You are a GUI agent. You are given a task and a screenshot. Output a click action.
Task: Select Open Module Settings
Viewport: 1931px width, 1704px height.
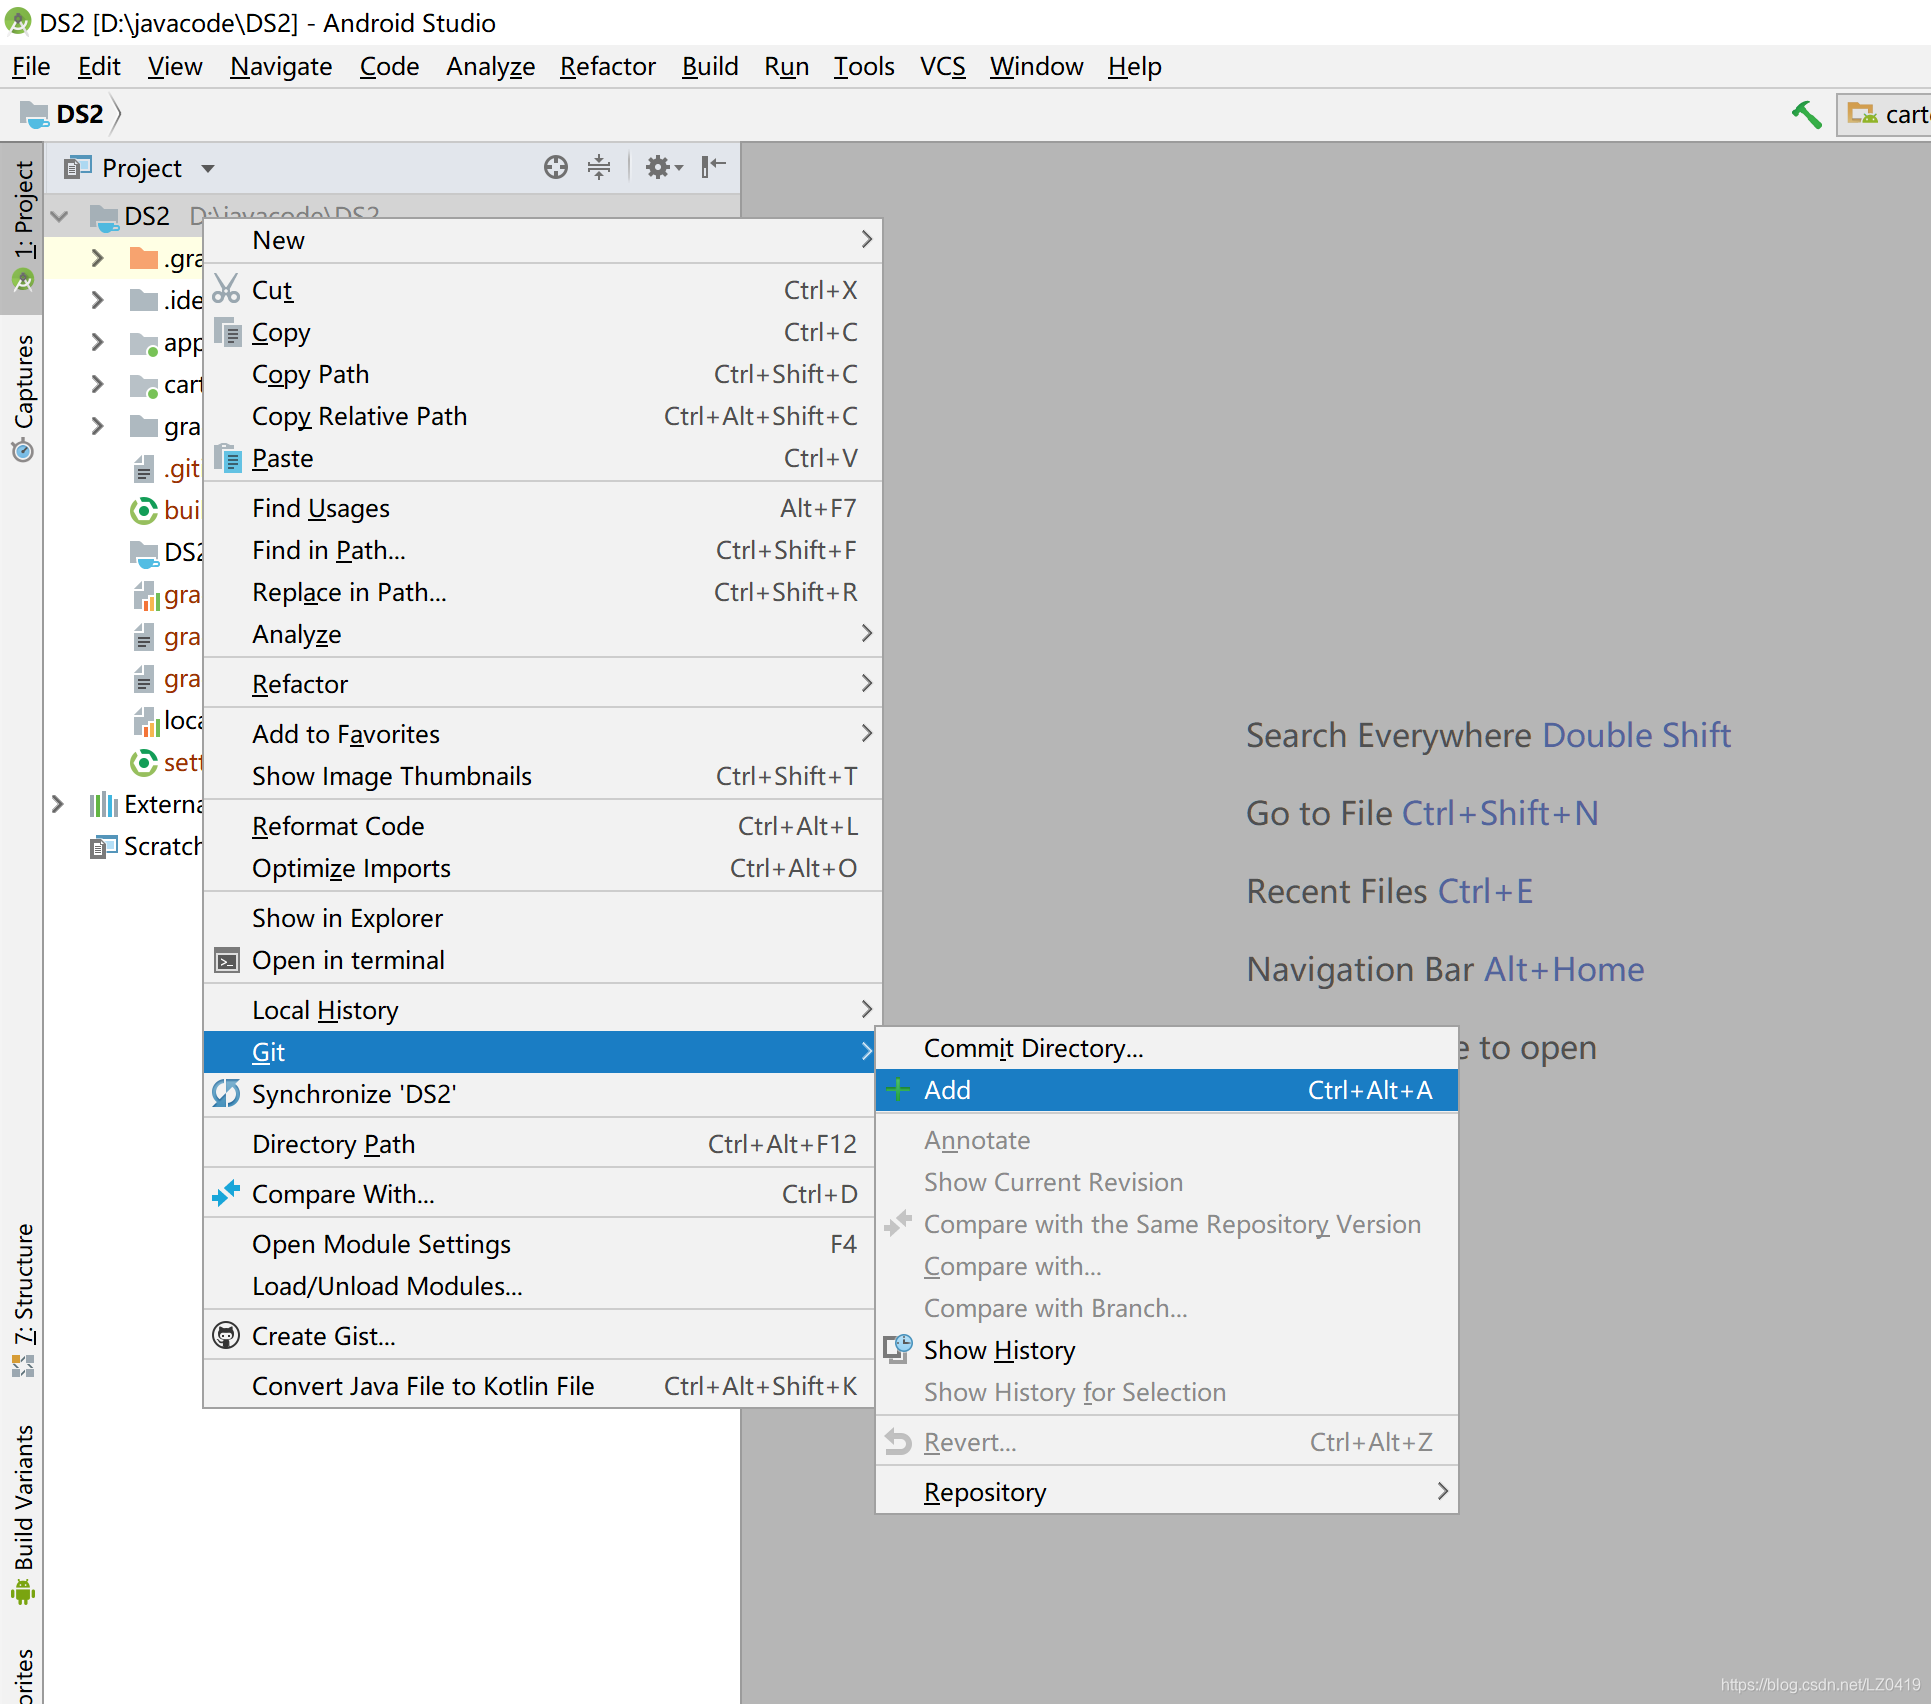[540, 1244]
